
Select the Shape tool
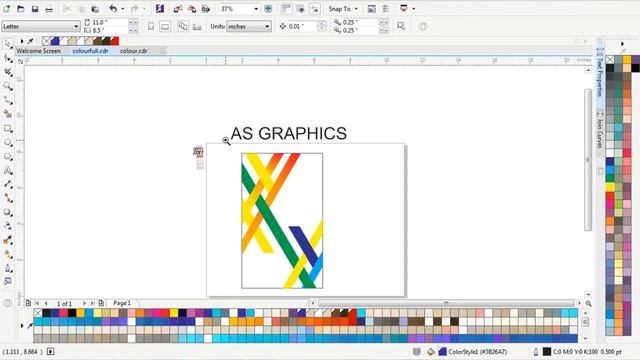click(x=8, y=58)
